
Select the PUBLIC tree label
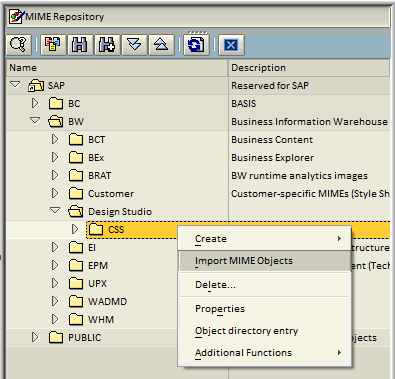point(85,338)
